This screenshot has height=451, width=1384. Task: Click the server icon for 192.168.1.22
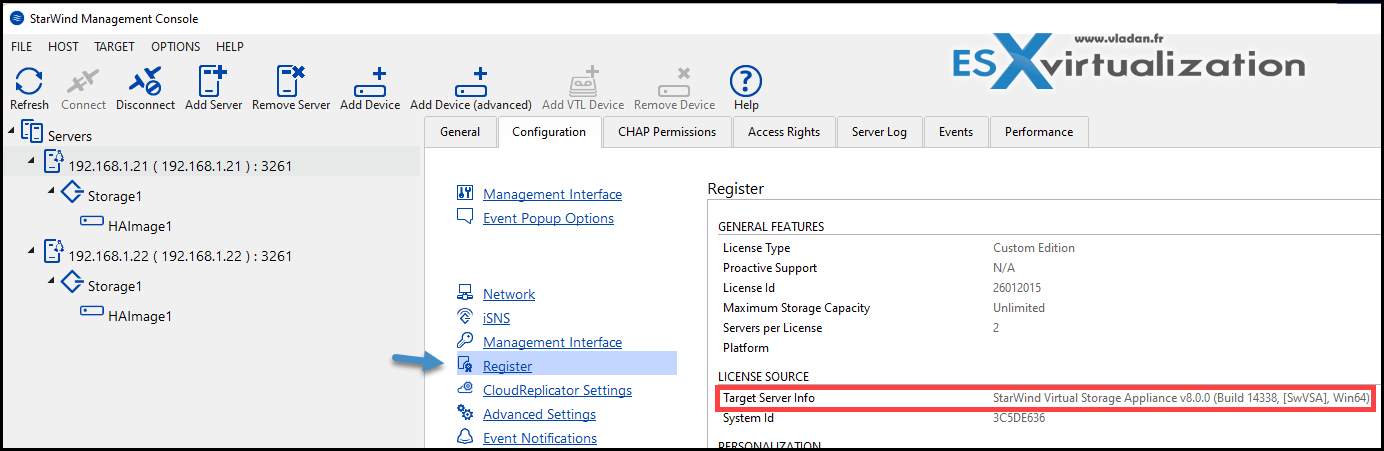click(x=54, y=252)
